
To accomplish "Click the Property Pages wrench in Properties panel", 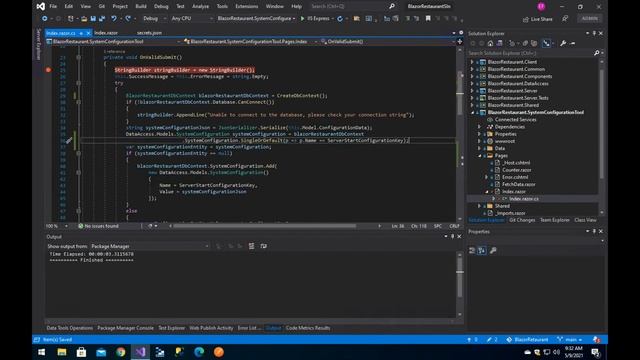I will coord(493,251).
